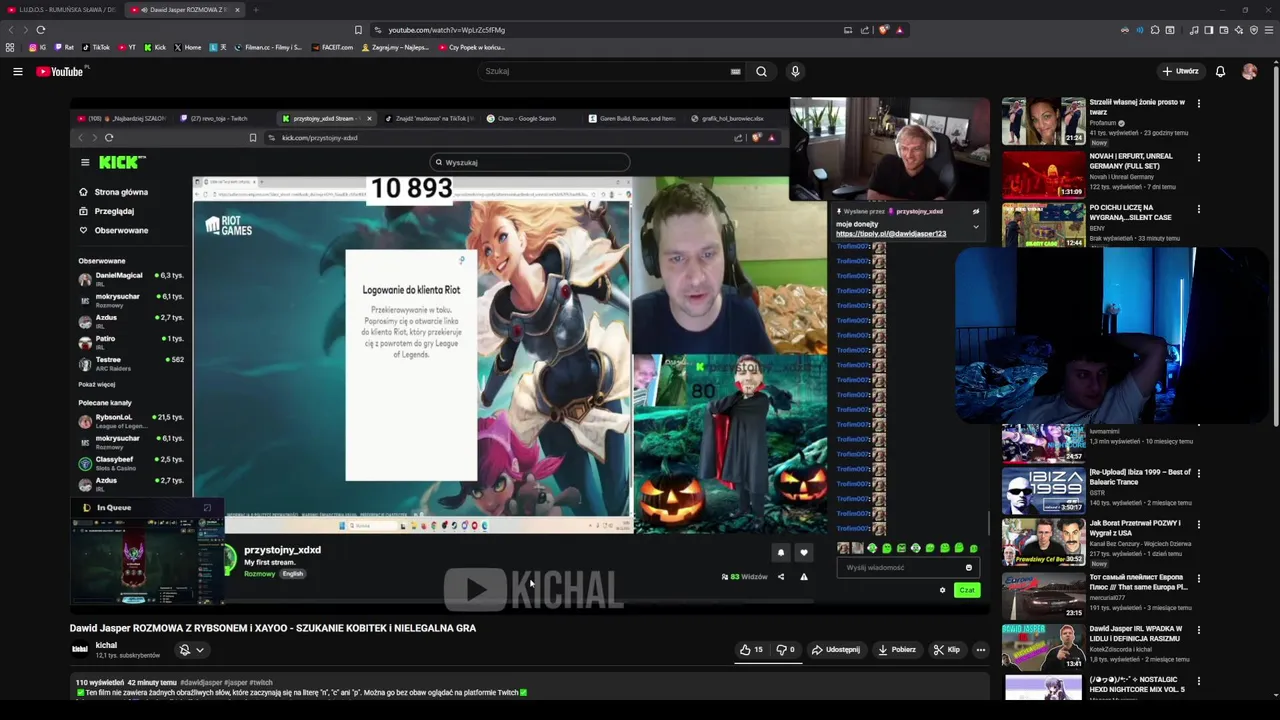This screenshot has height=720, width=1280.
Task: Switch to the L.U.D.O.S RUMUŃSKA SŁAWA tab
Action: [x=60, y=9]
